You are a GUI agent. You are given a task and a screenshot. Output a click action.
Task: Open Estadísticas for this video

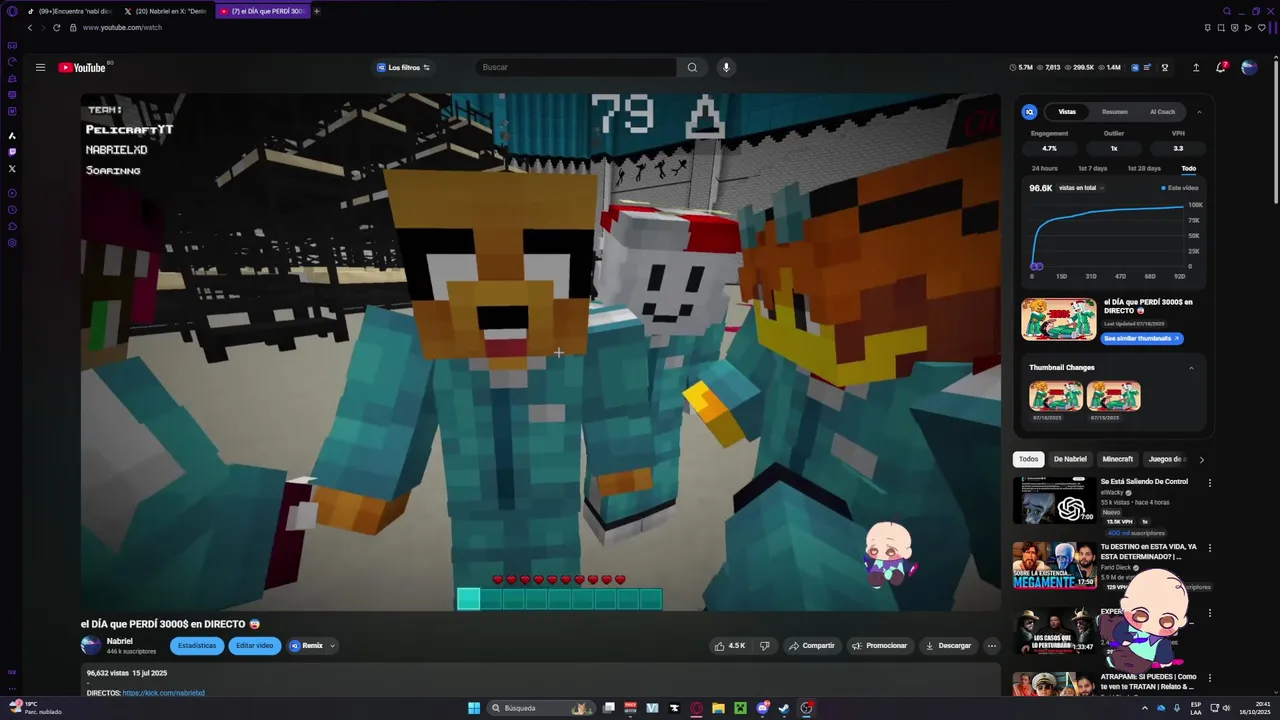[197, 646]
